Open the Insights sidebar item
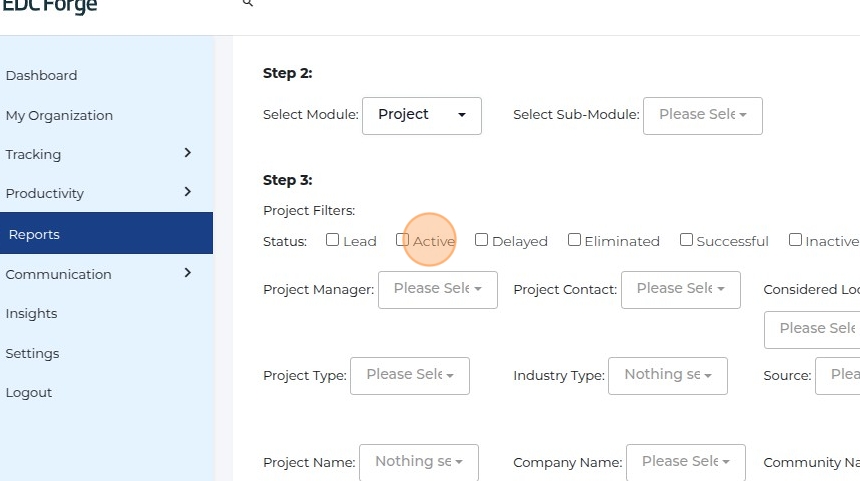This screenshot has width=860, height=481. pyautogui.click(x=31, y=313)
